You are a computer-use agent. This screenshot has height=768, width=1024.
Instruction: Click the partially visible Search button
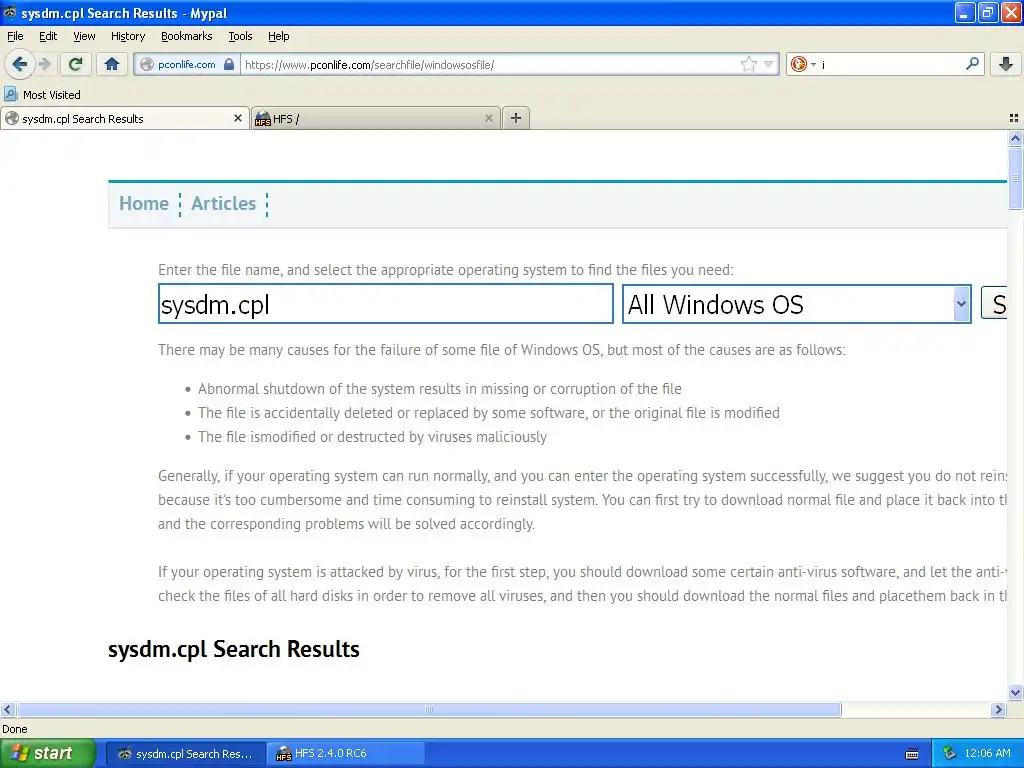click(994, 304)
